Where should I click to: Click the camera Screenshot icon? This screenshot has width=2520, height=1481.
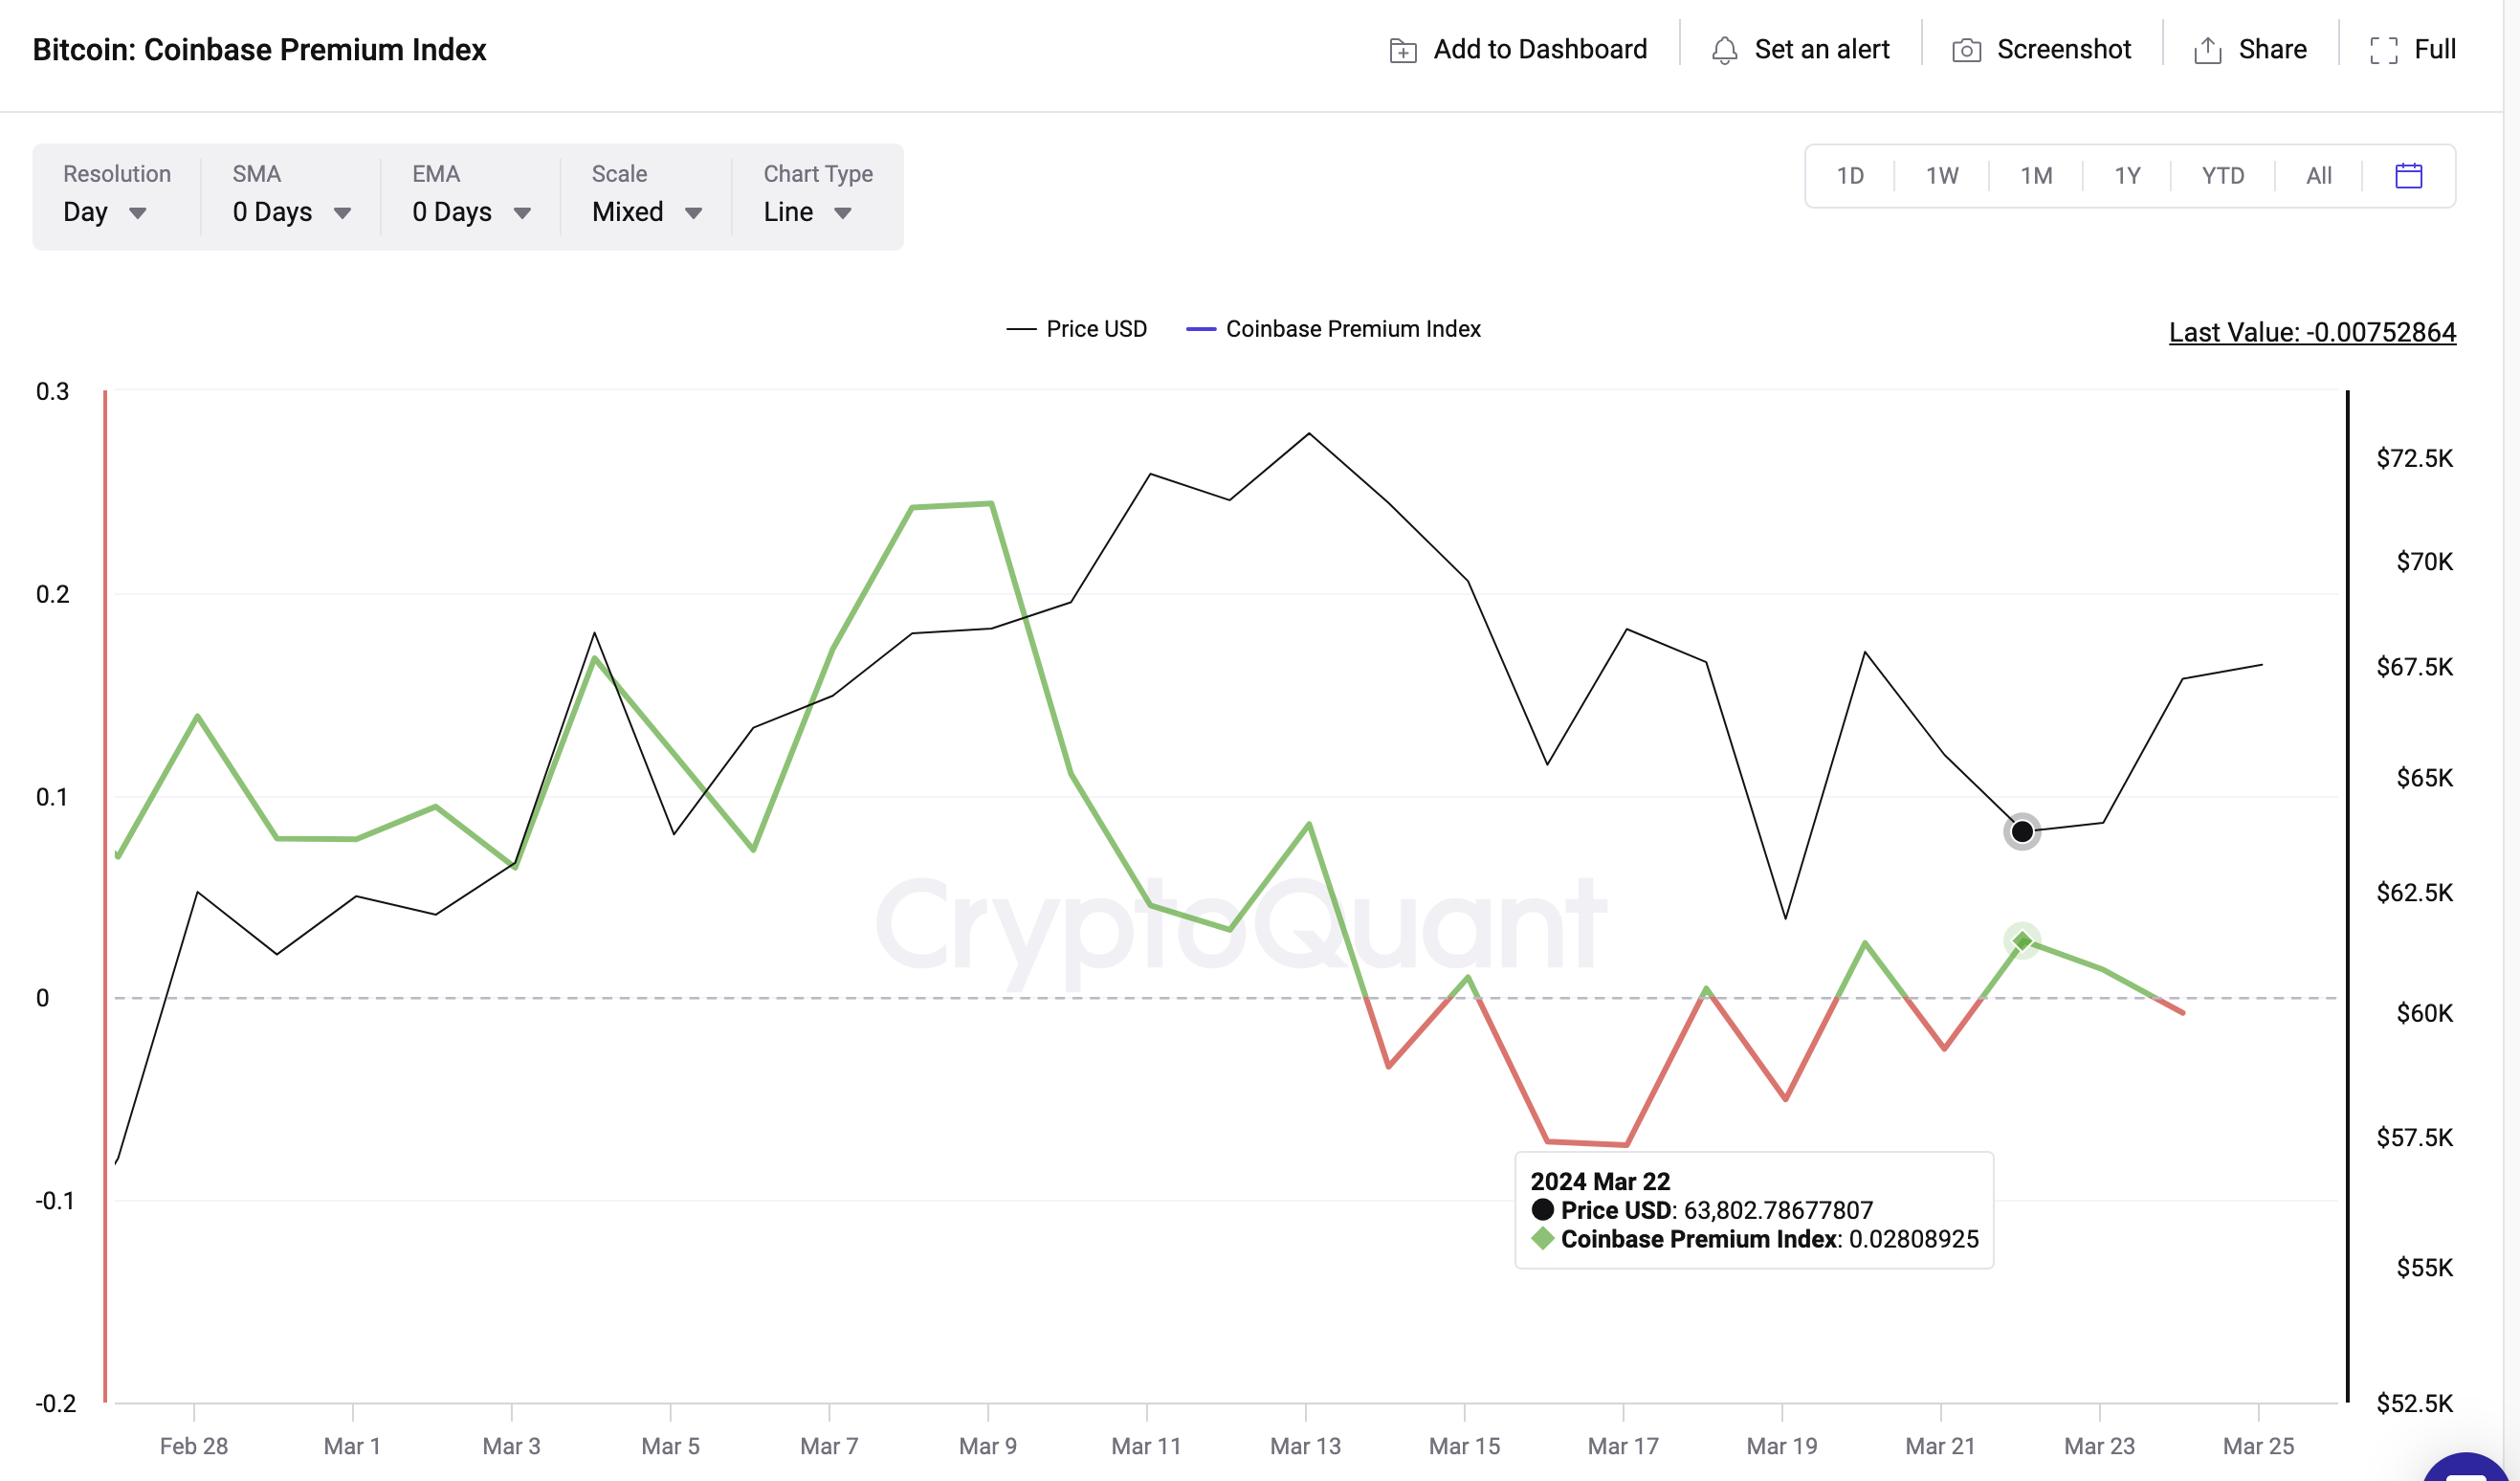point(1966,50)
